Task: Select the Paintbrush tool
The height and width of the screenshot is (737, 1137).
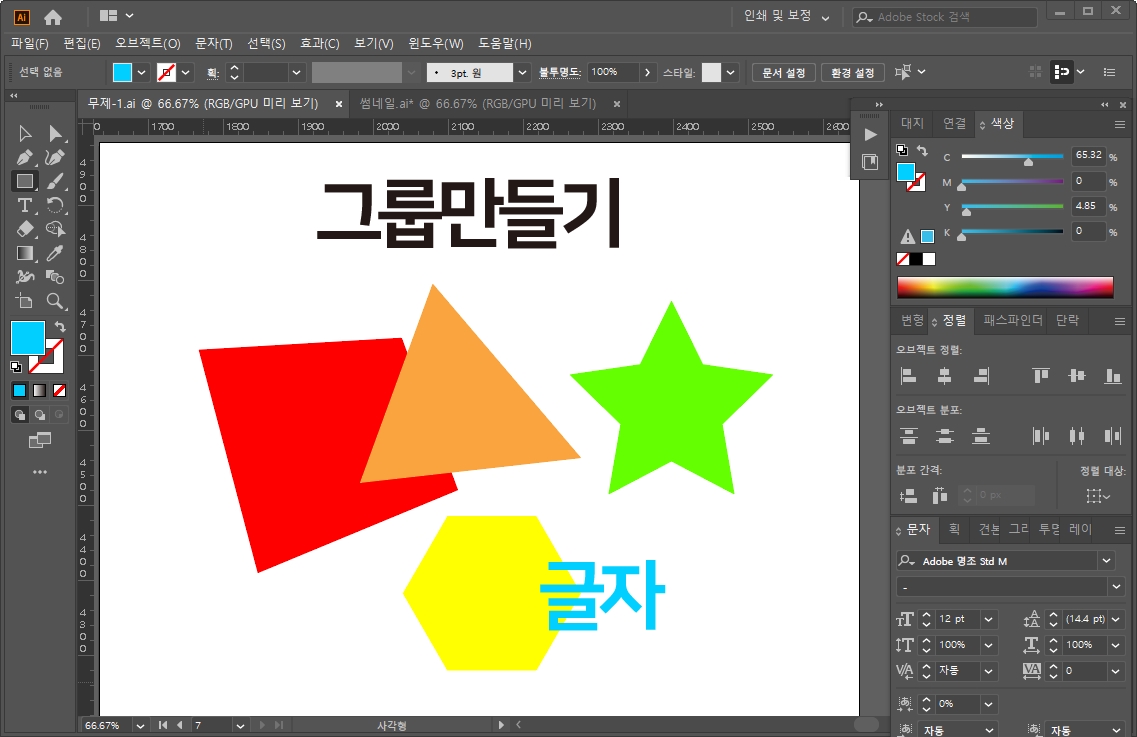Action: pos(55,181)
